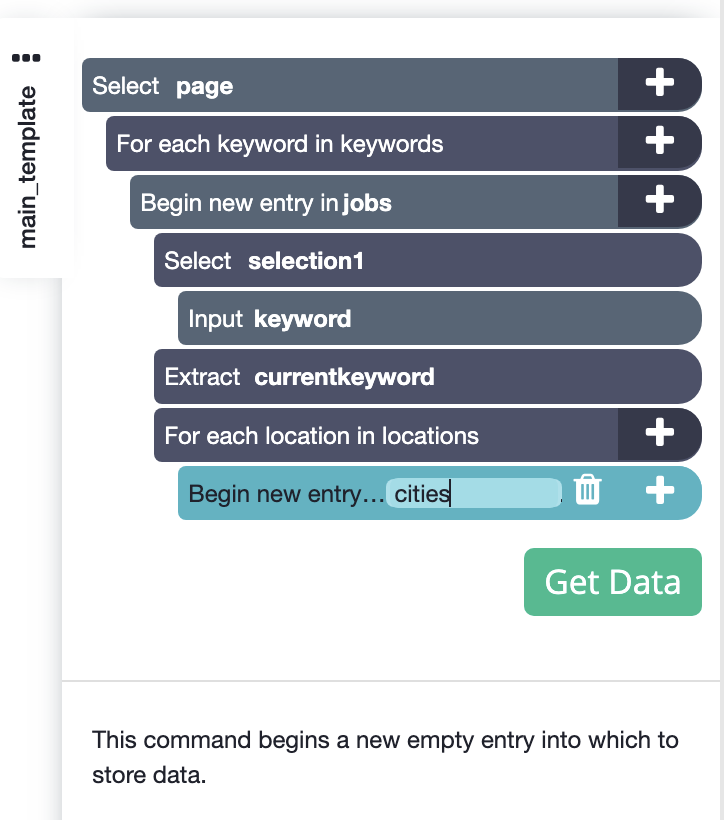
Task: Select 'For each keyword in keywords' command
Action: click(361, 143)
